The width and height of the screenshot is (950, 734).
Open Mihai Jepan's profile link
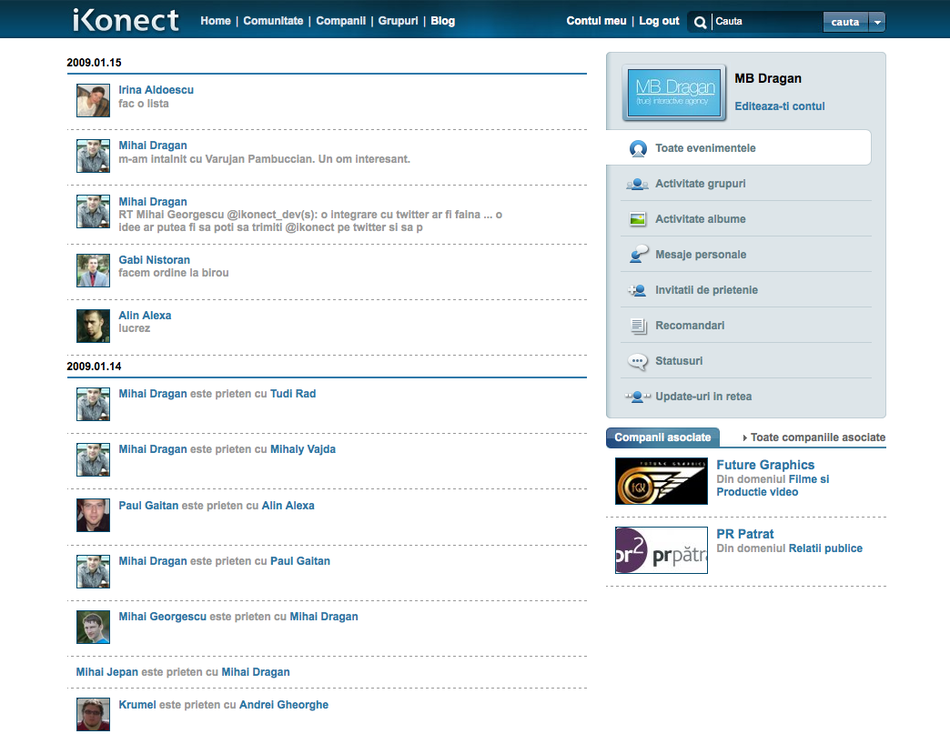[107, 672]
